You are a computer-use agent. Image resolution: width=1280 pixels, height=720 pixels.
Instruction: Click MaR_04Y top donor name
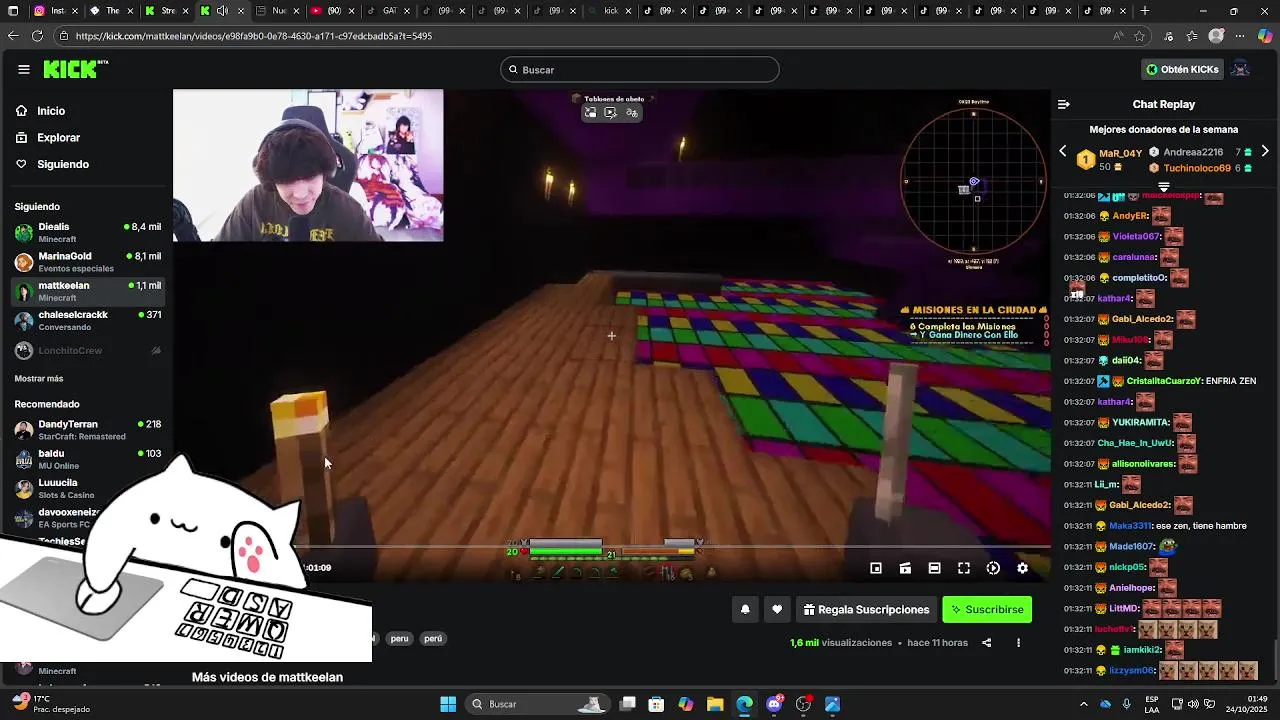point(1120,153)
